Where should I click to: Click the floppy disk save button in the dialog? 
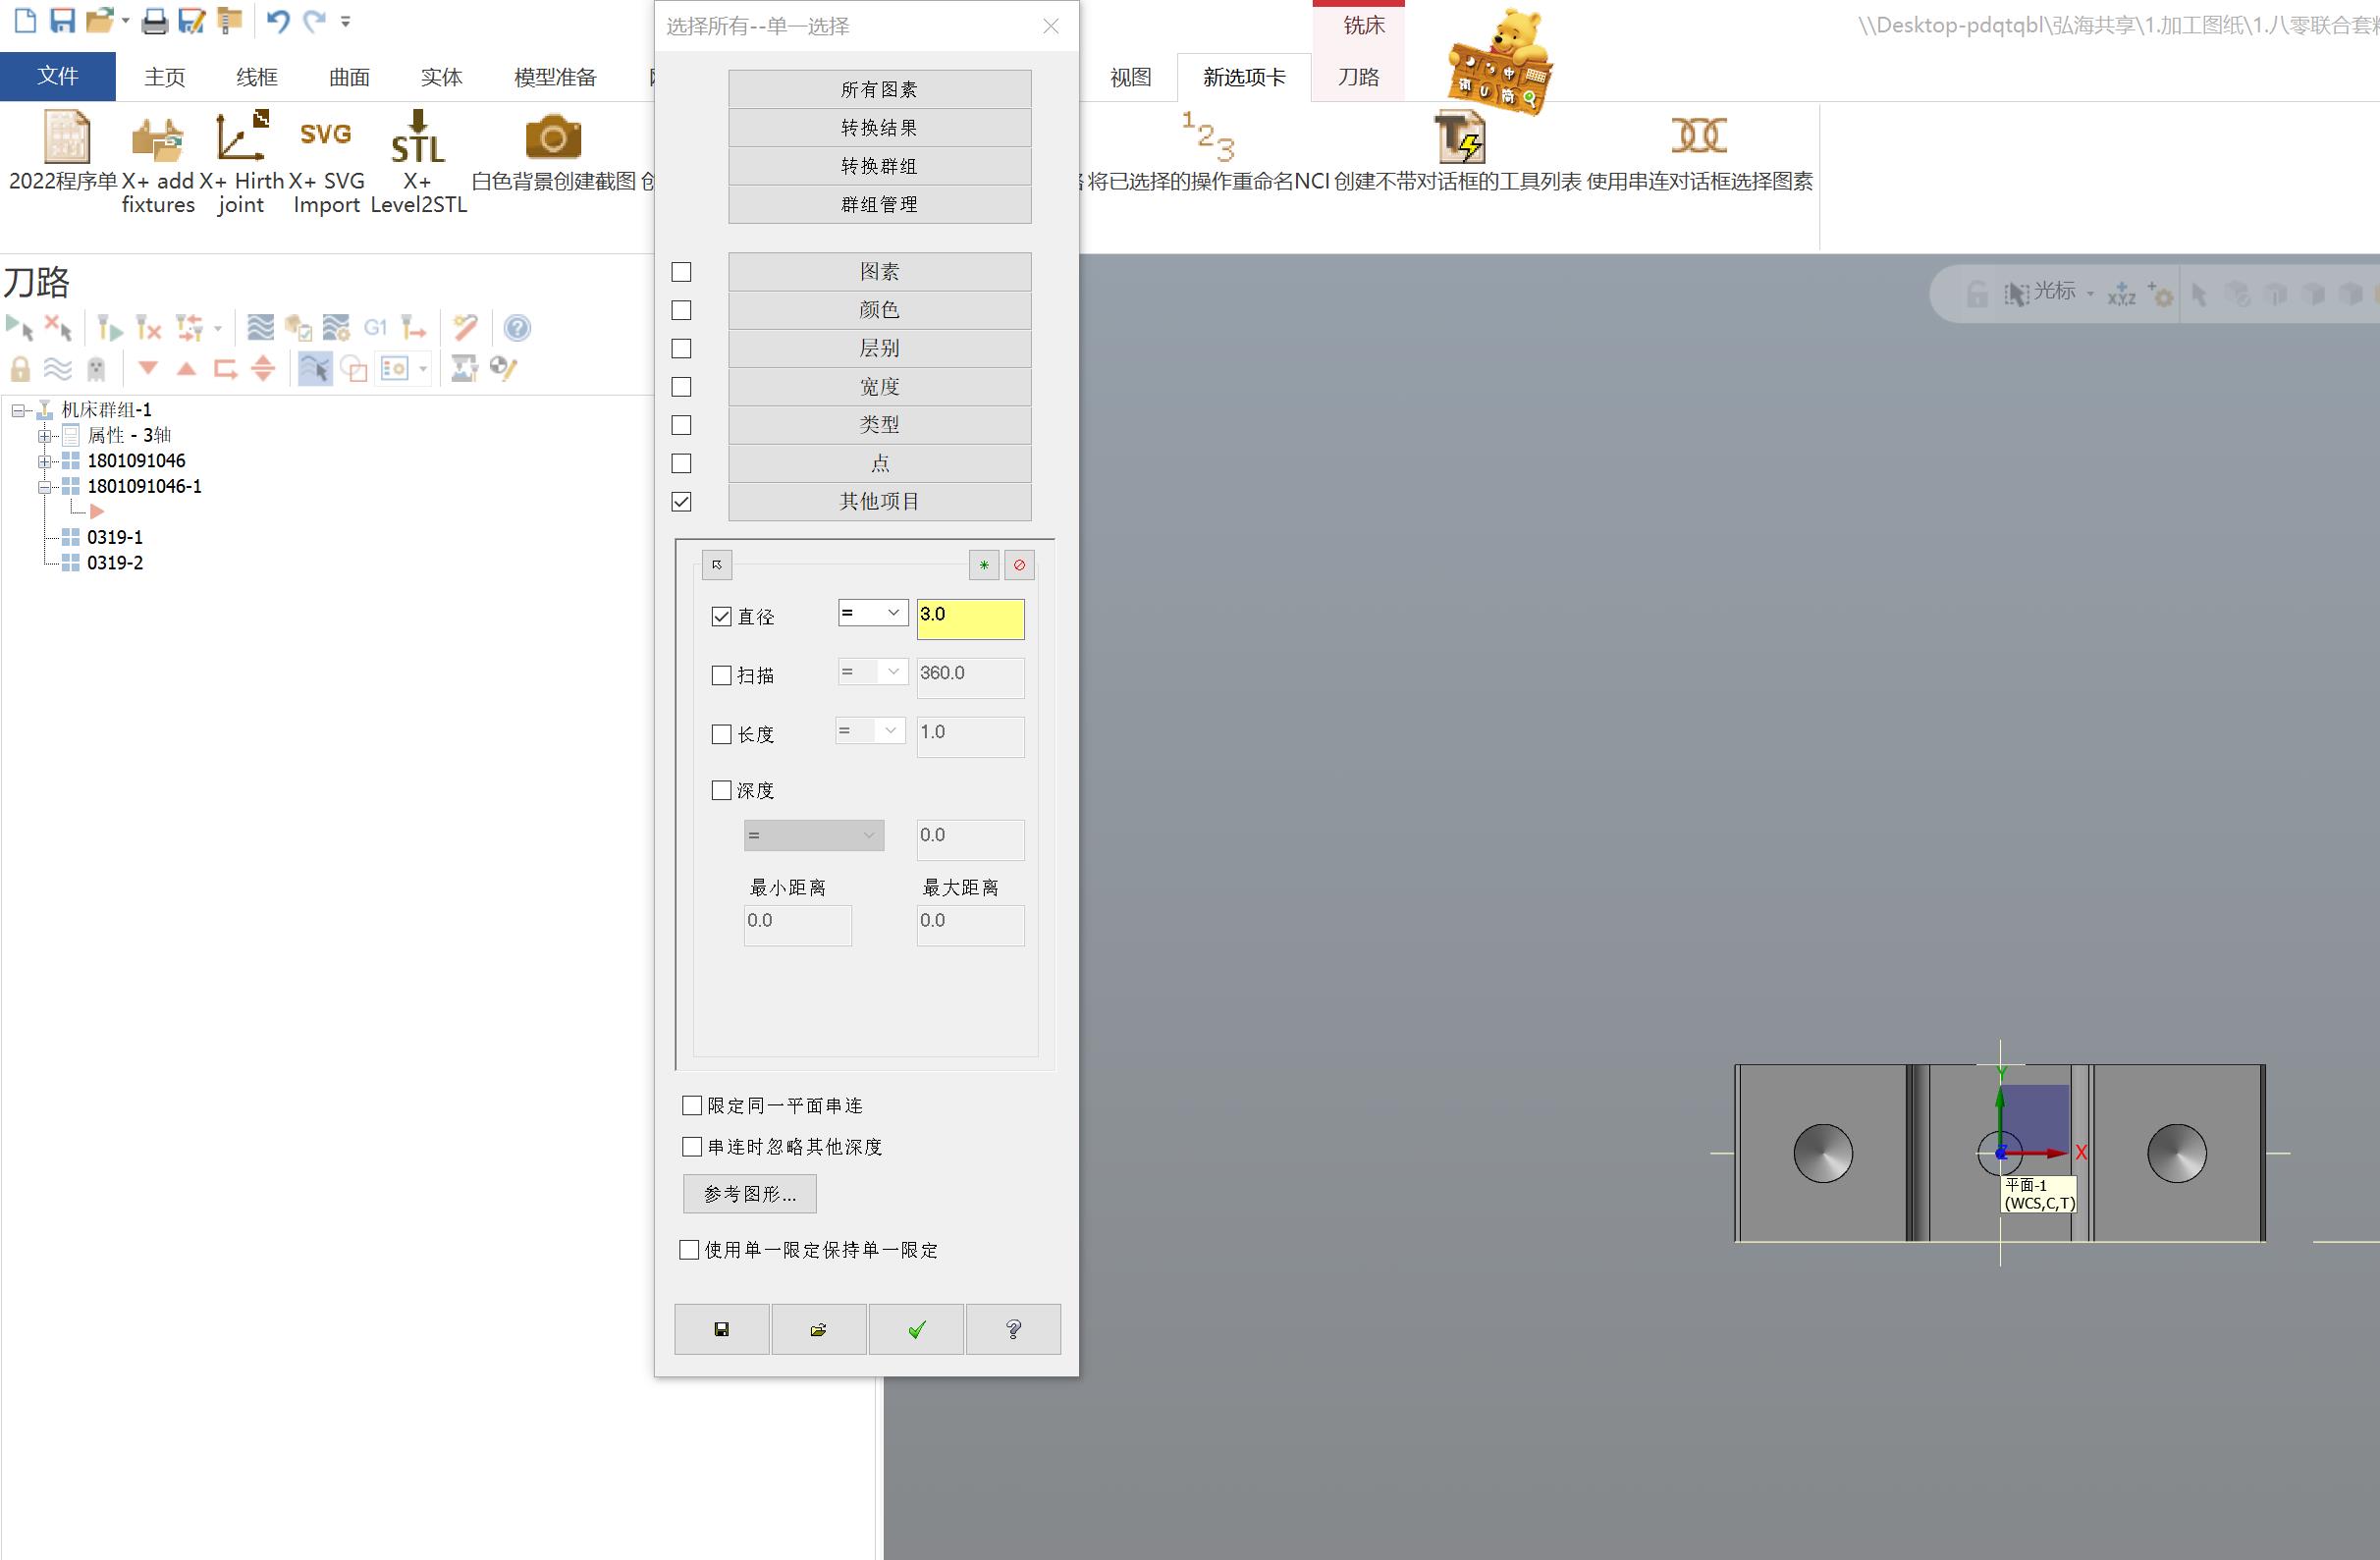click(722, 1329)
